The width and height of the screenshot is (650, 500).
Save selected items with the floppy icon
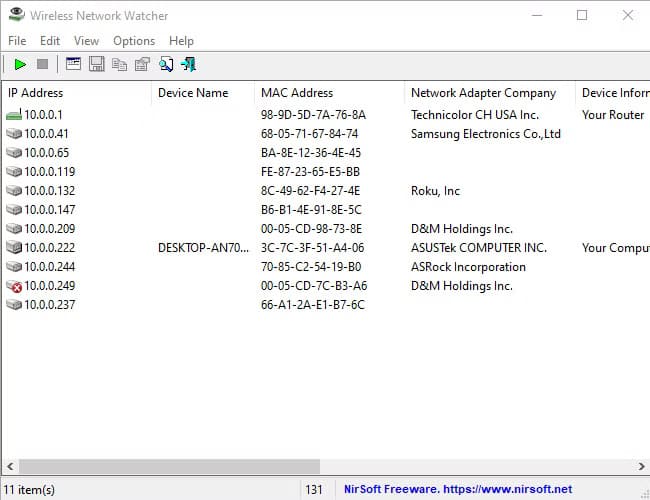tap(97, 64)
